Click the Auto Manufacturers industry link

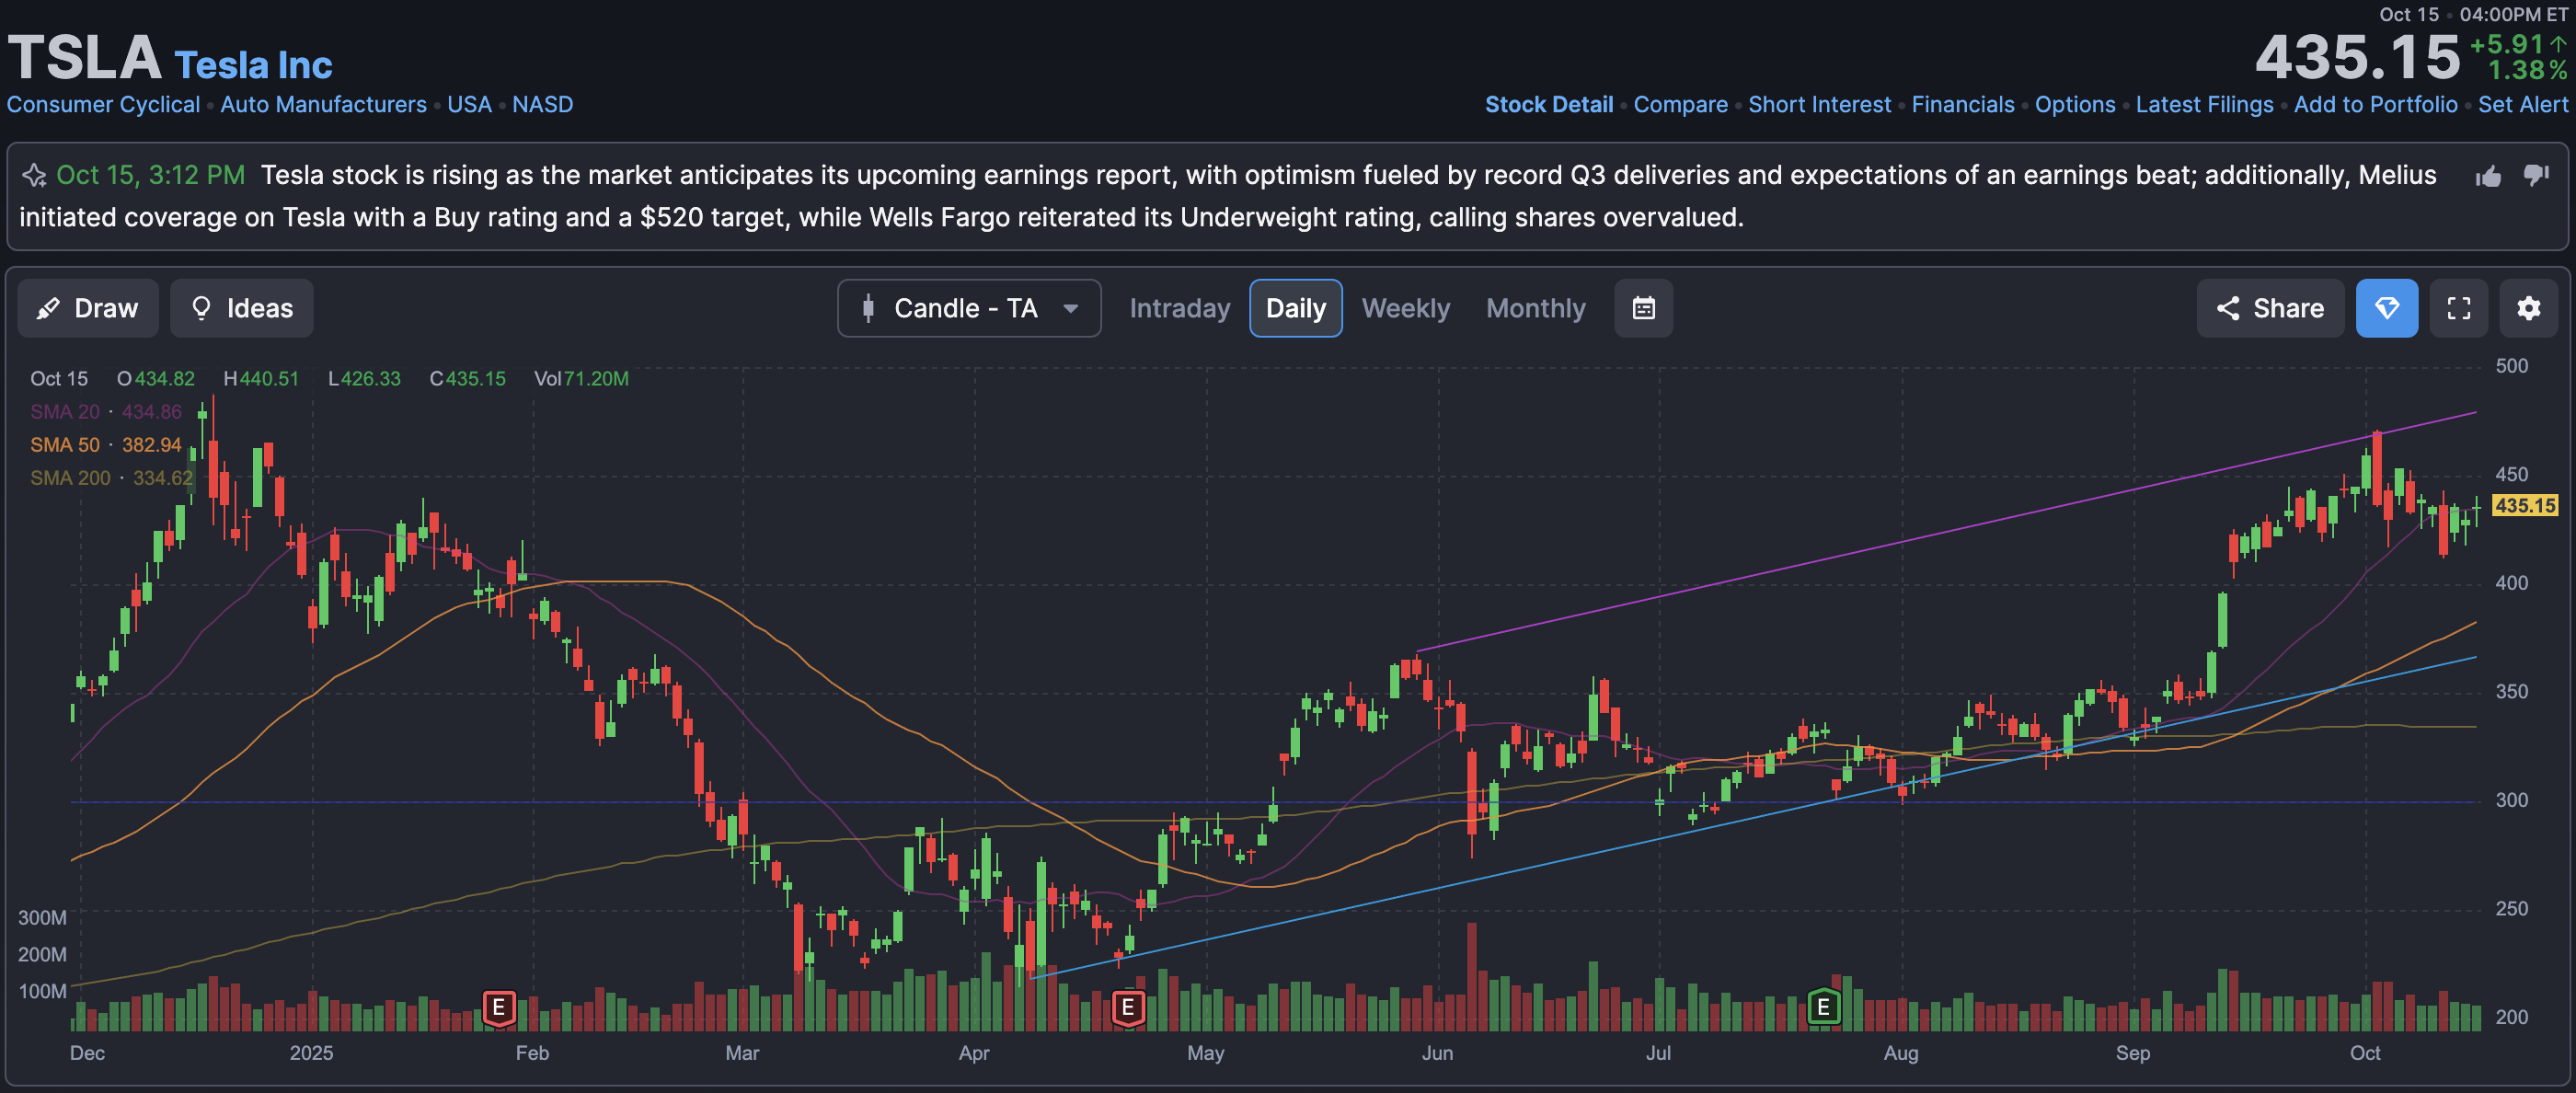[x=323, y=105]
